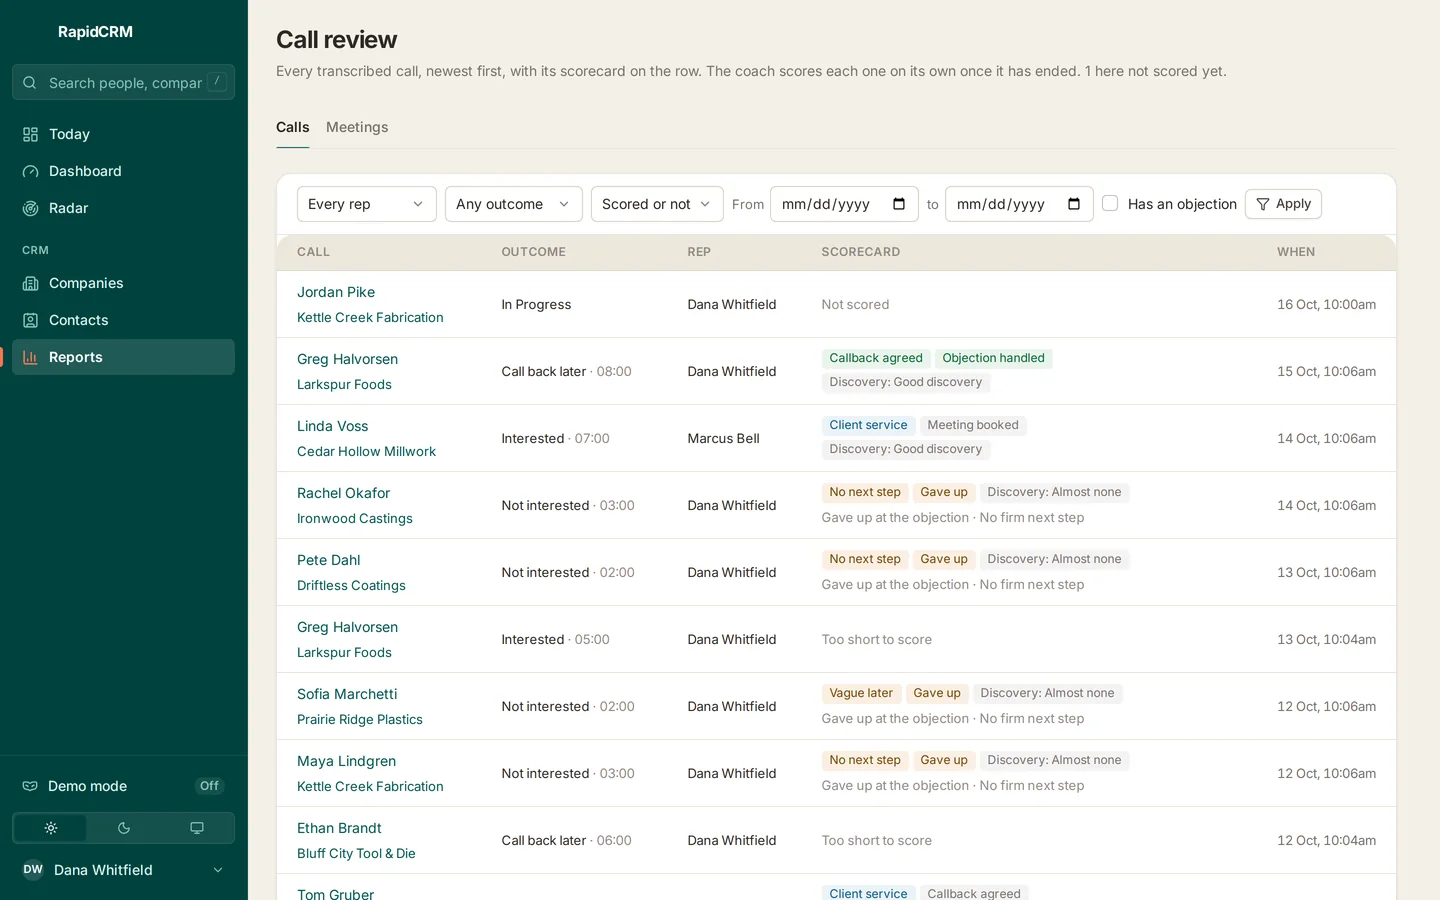Open Dashboard via its gauge icon
The height and width of the screenshot is (900, 1440).
coord(31,171)
